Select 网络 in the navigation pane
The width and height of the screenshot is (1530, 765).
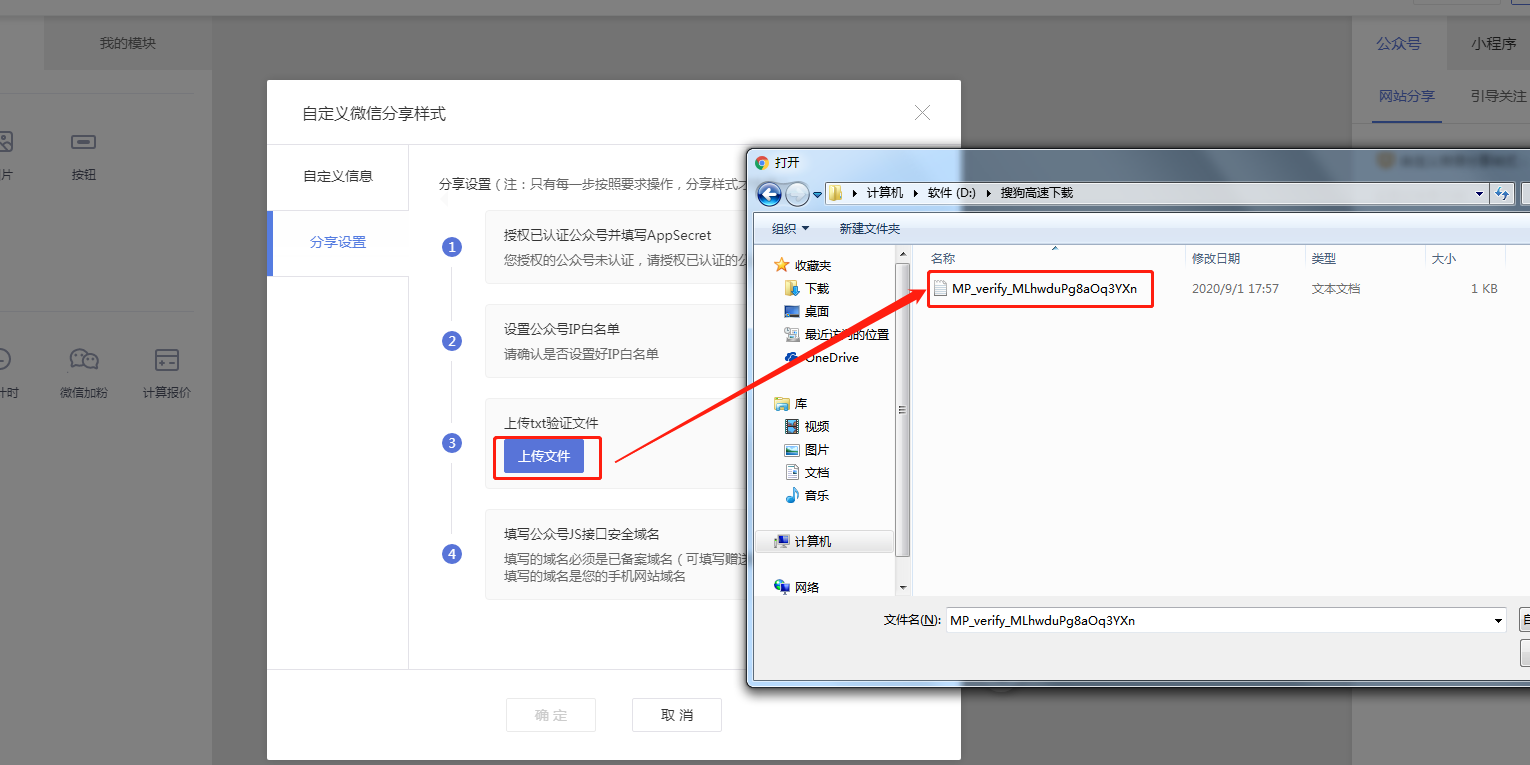(806, 587)
